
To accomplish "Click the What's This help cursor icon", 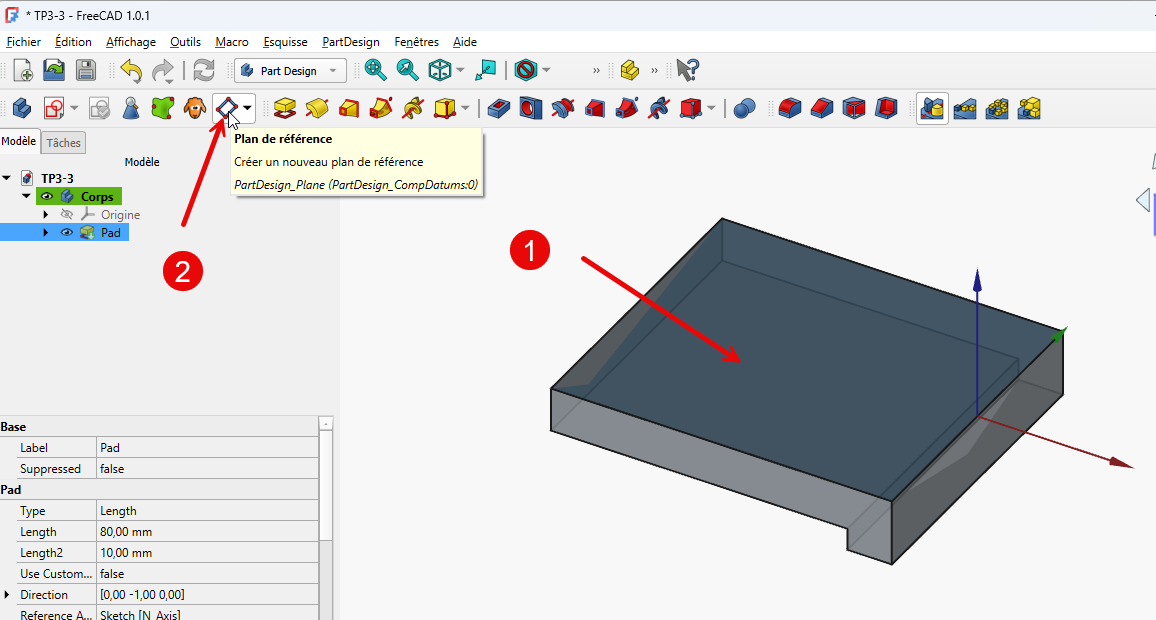I will tap(687, 70).
